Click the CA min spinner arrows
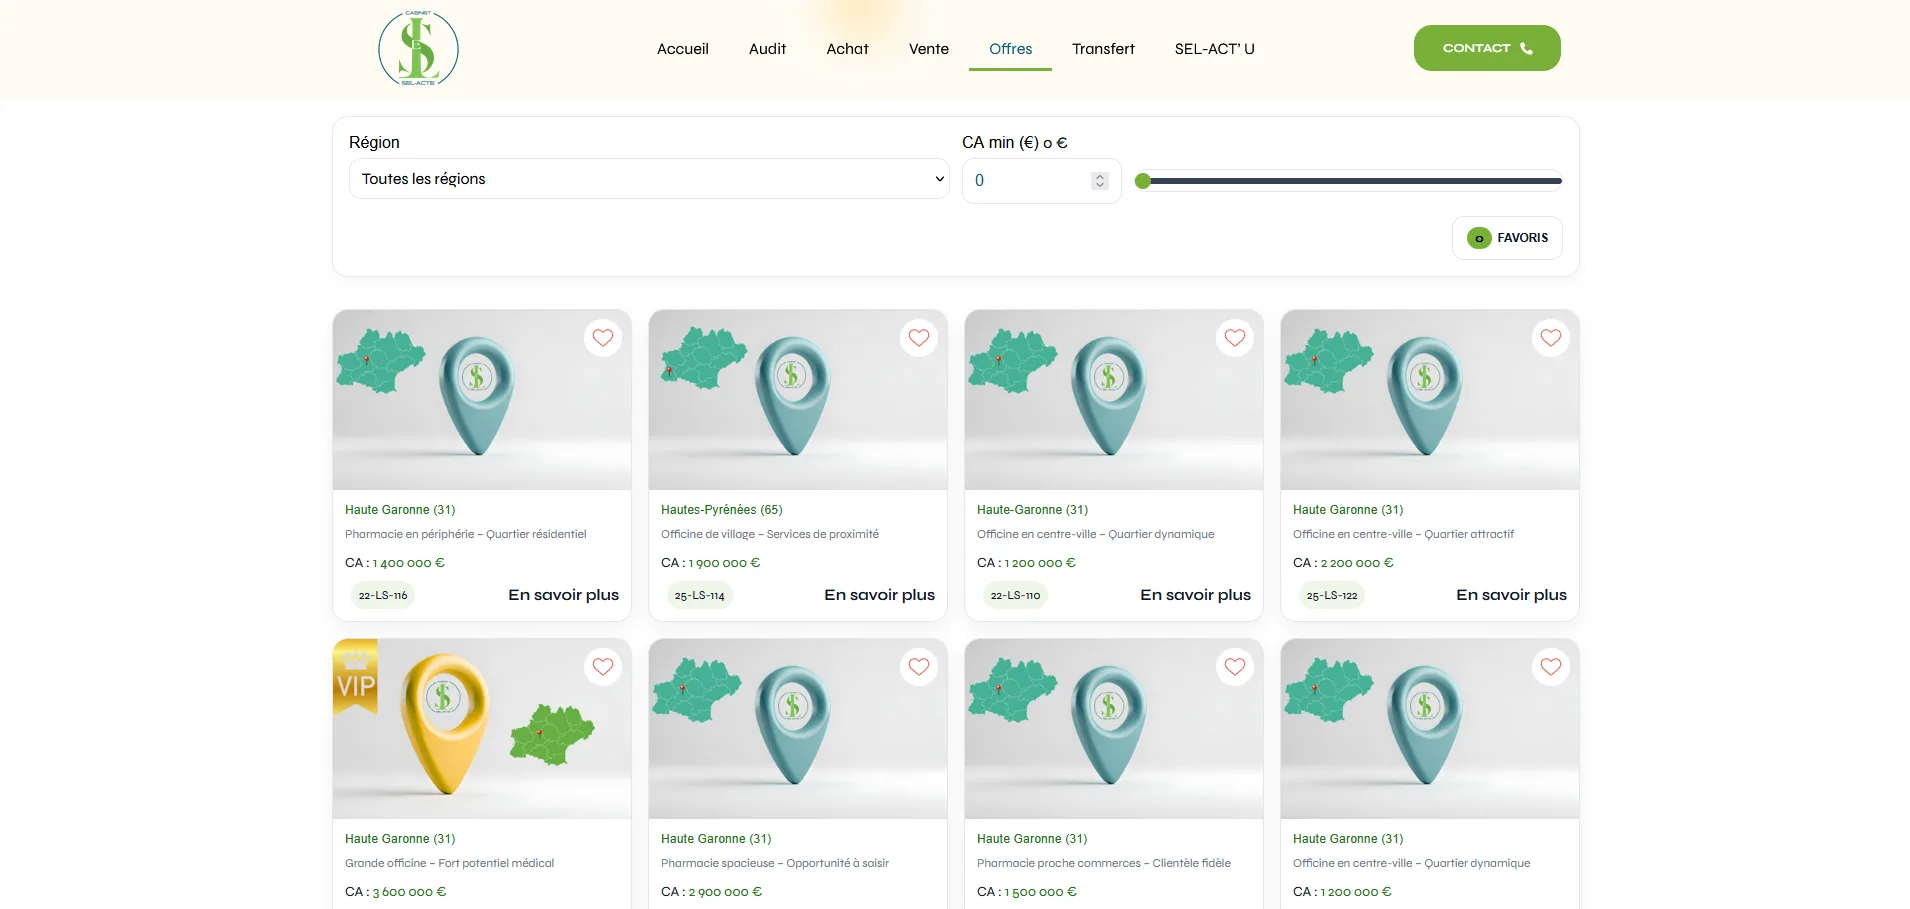Screen dimensions: 1910x909 point(1100,181)
